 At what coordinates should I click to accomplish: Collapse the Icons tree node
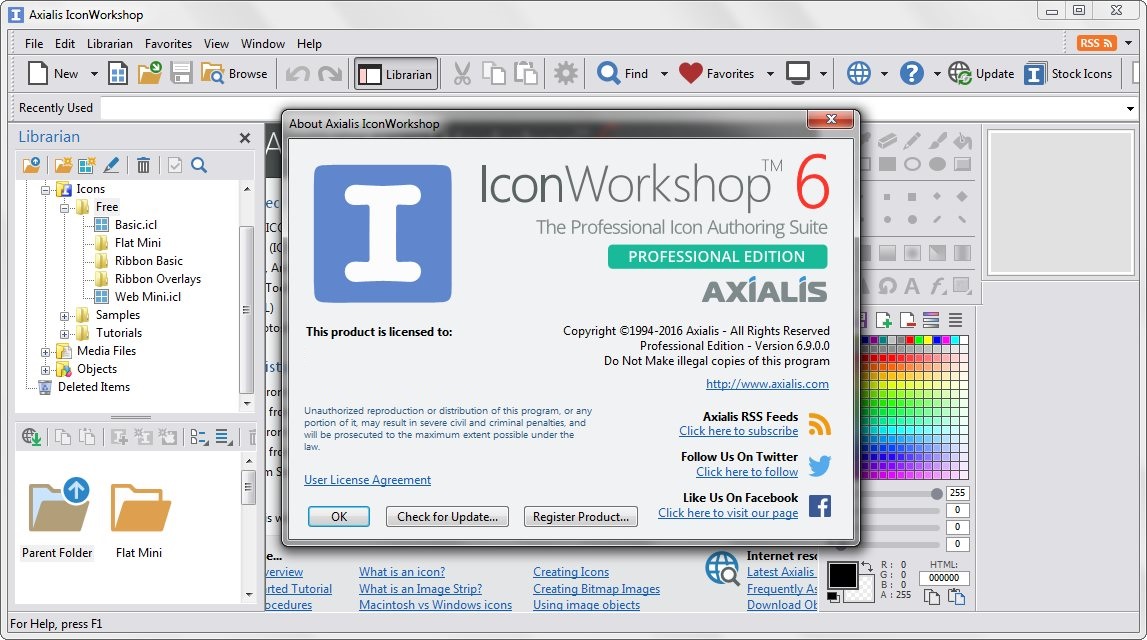(45, 189)
